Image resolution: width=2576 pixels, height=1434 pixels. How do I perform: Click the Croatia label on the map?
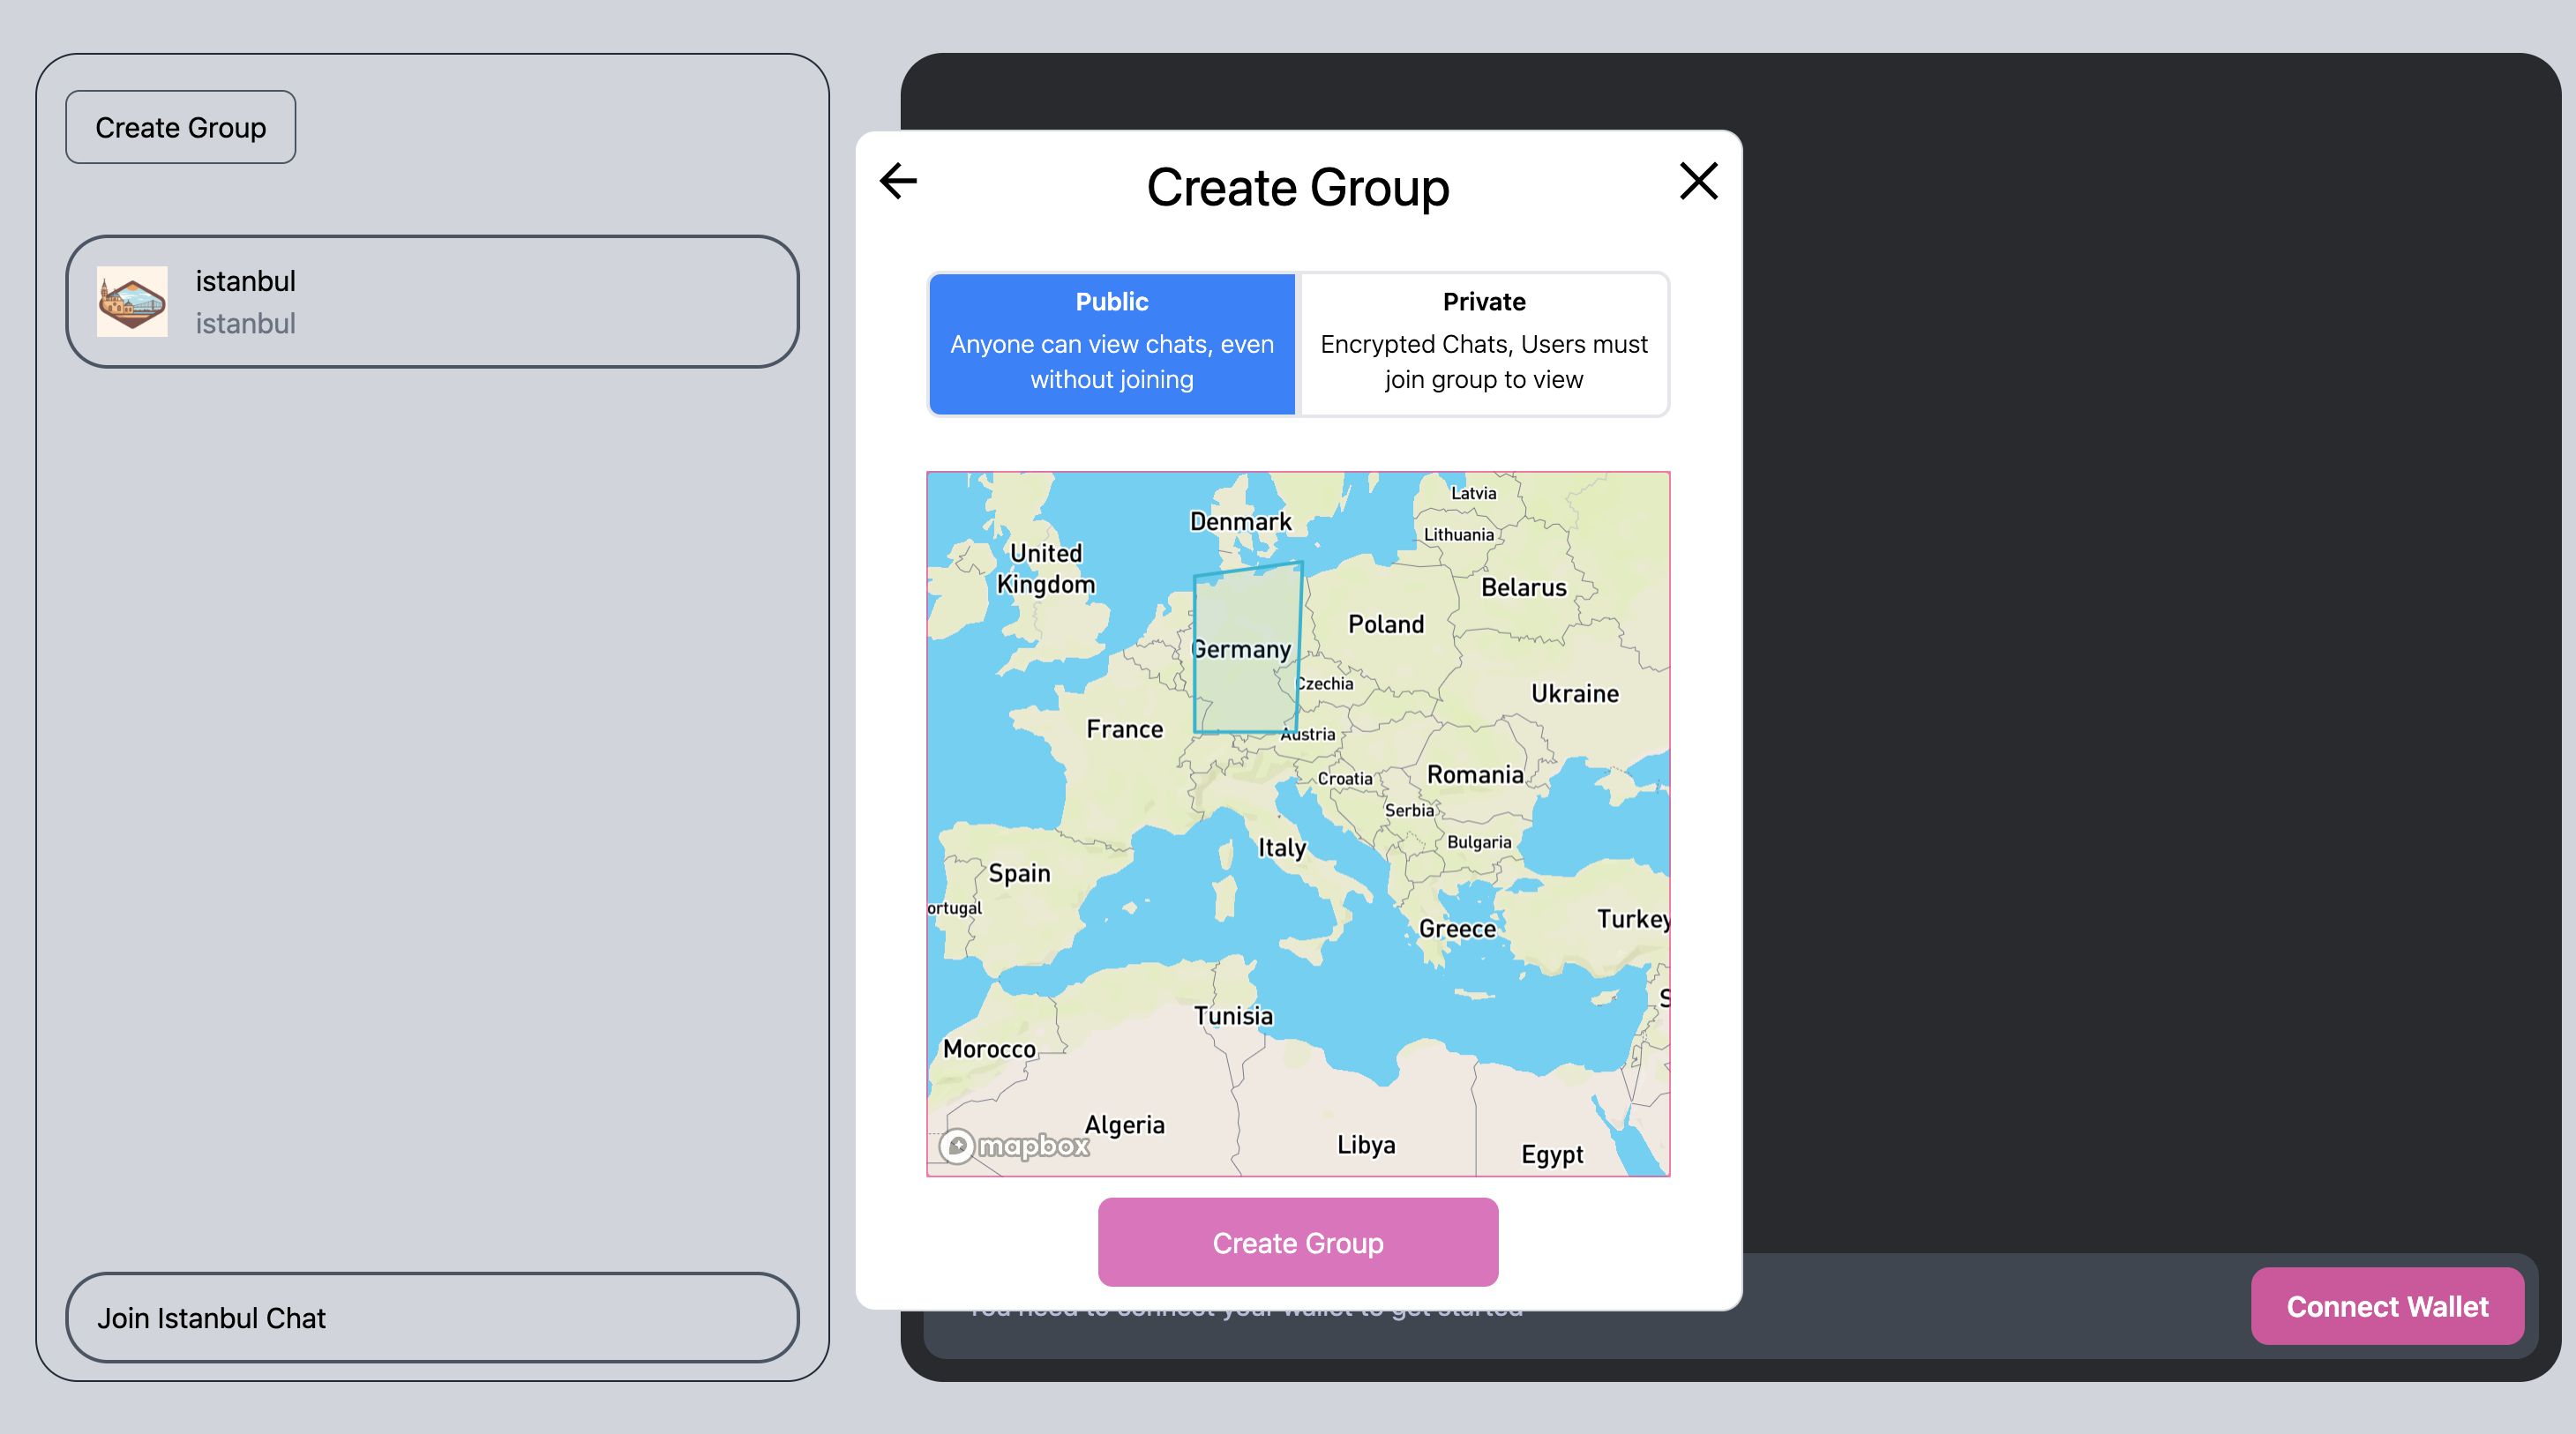click(x=1345, y=778)
